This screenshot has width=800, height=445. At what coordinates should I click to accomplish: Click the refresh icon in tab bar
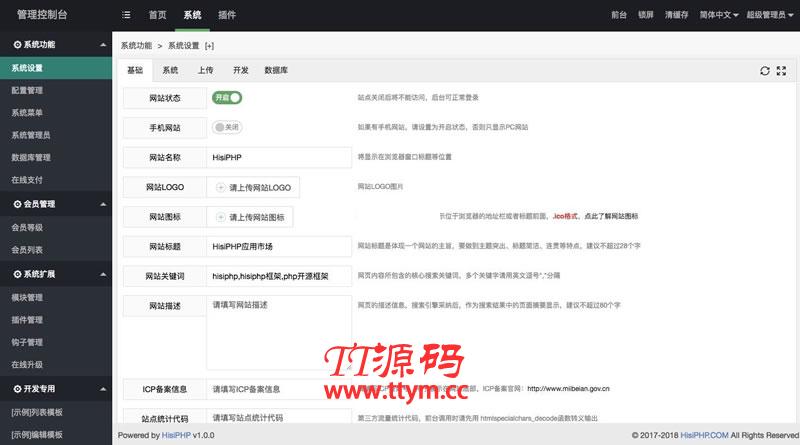[x=764, y=71]
